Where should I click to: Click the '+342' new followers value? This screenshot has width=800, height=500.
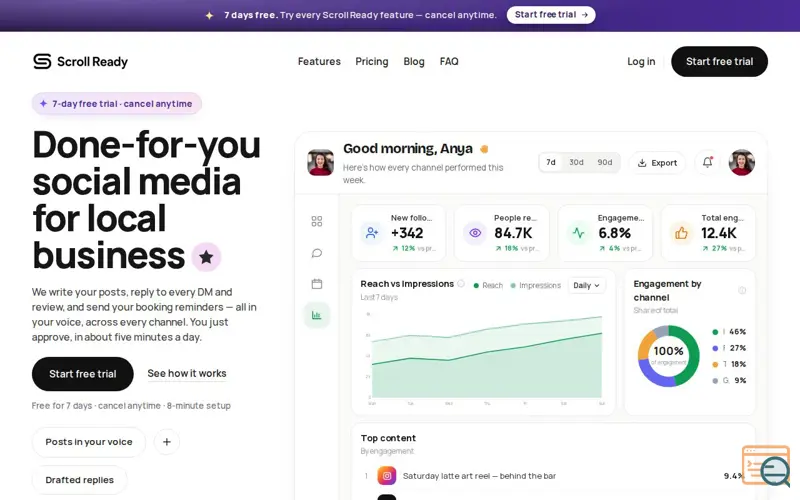[x=407, y=233]
